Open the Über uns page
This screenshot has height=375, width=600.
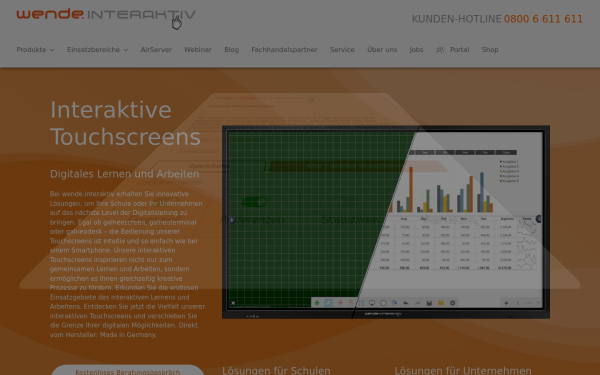coord(382,50)
